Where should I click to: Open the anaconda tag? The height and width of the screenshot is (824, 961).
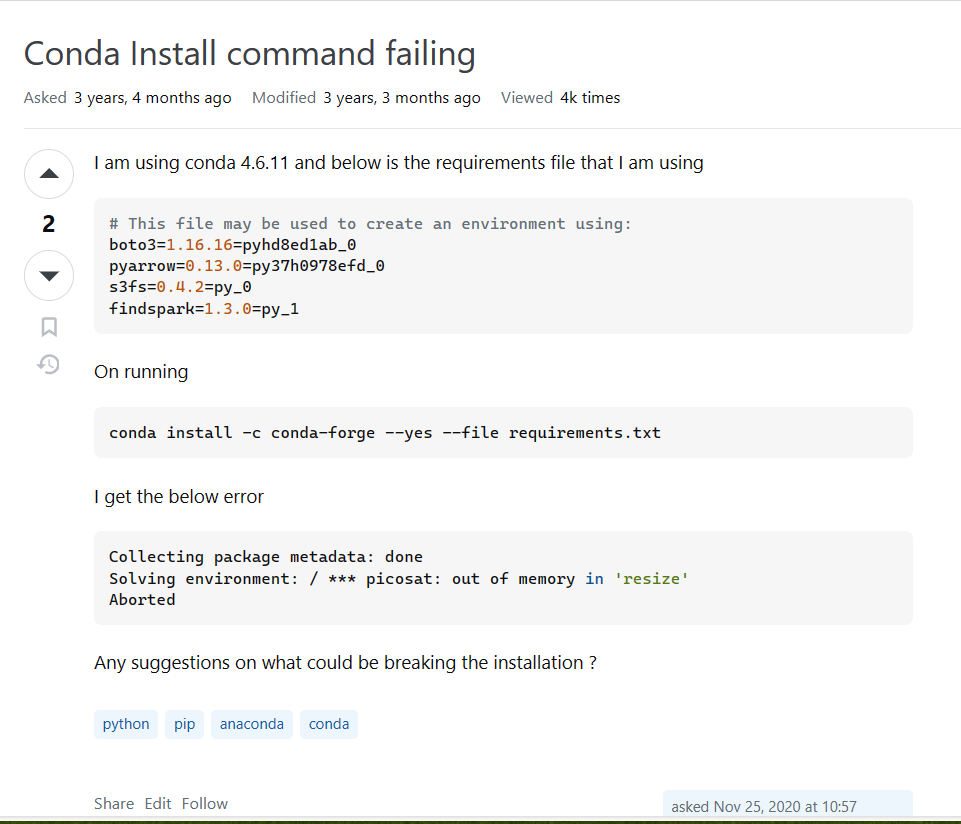click(x=252, y=724)
